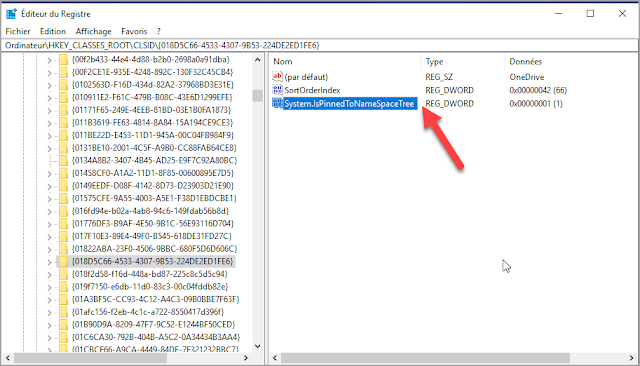Screen dimensions: 640x366
Task: Select key {0134A8B2-3407-4B45-AD25-E9F7C92A80BC}
Action: click(154, 160)
